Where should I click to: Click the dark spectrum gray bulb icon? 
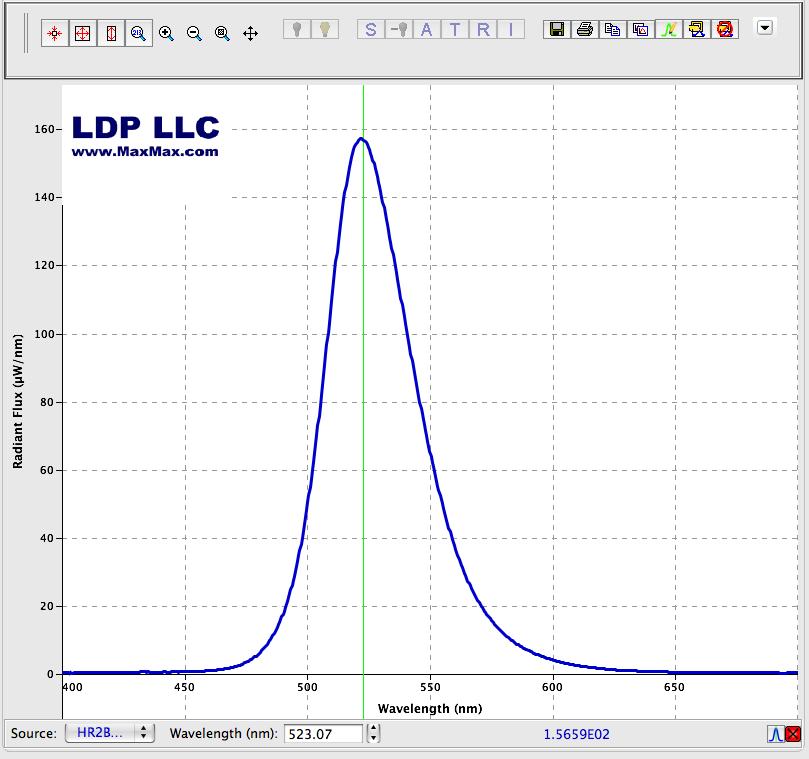[297, 29]
